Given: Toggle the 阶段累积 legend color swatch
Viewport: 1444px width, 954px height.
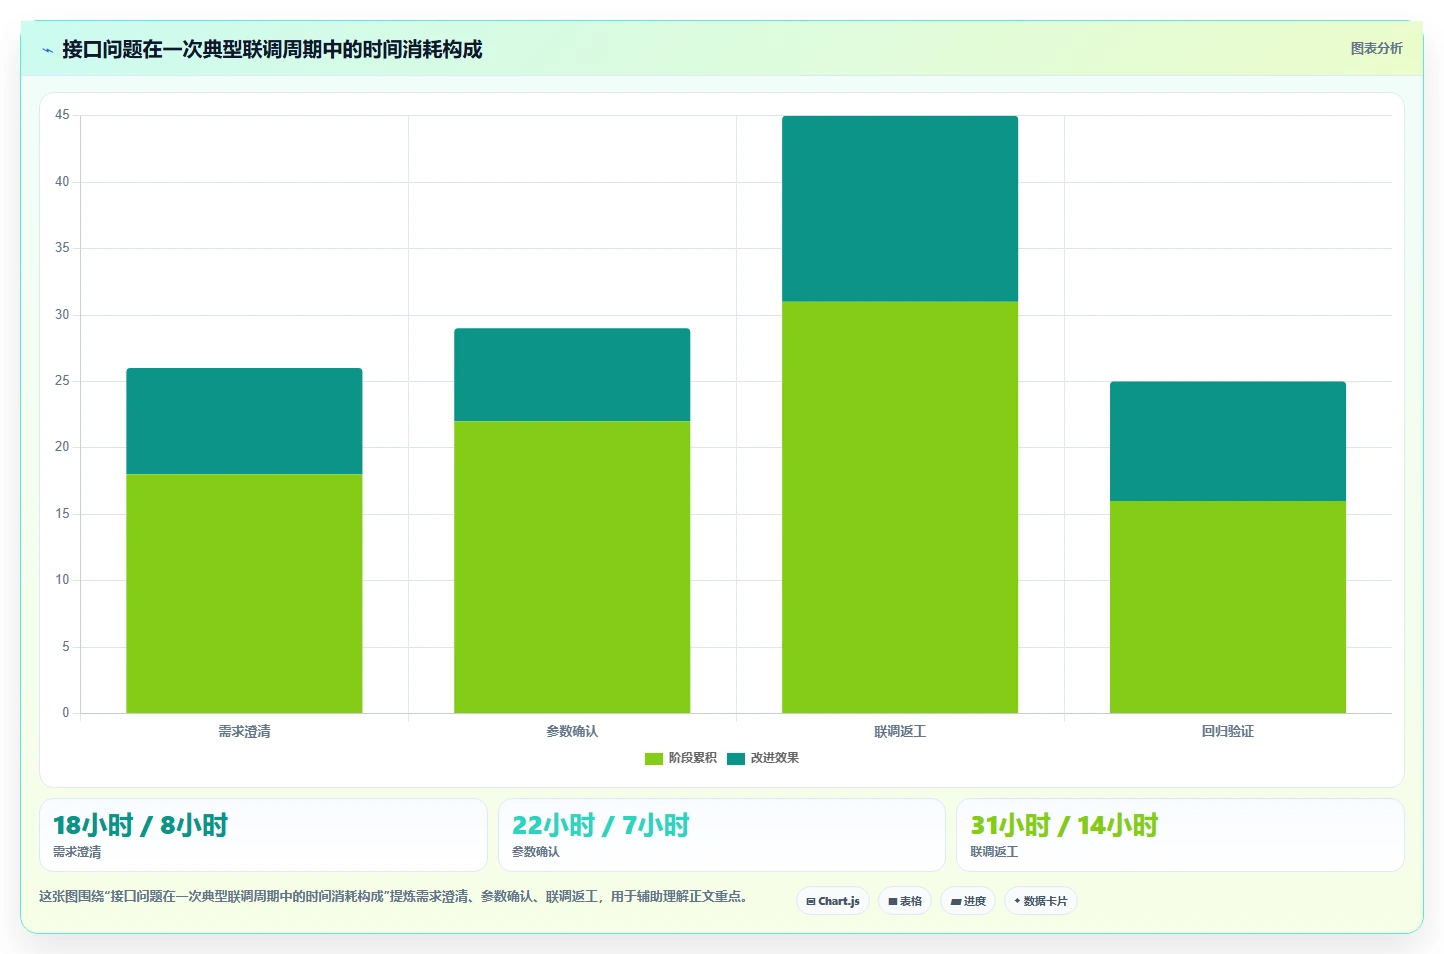Looking at the screenshot, I should pyautogui.click(x=654, y=759).
